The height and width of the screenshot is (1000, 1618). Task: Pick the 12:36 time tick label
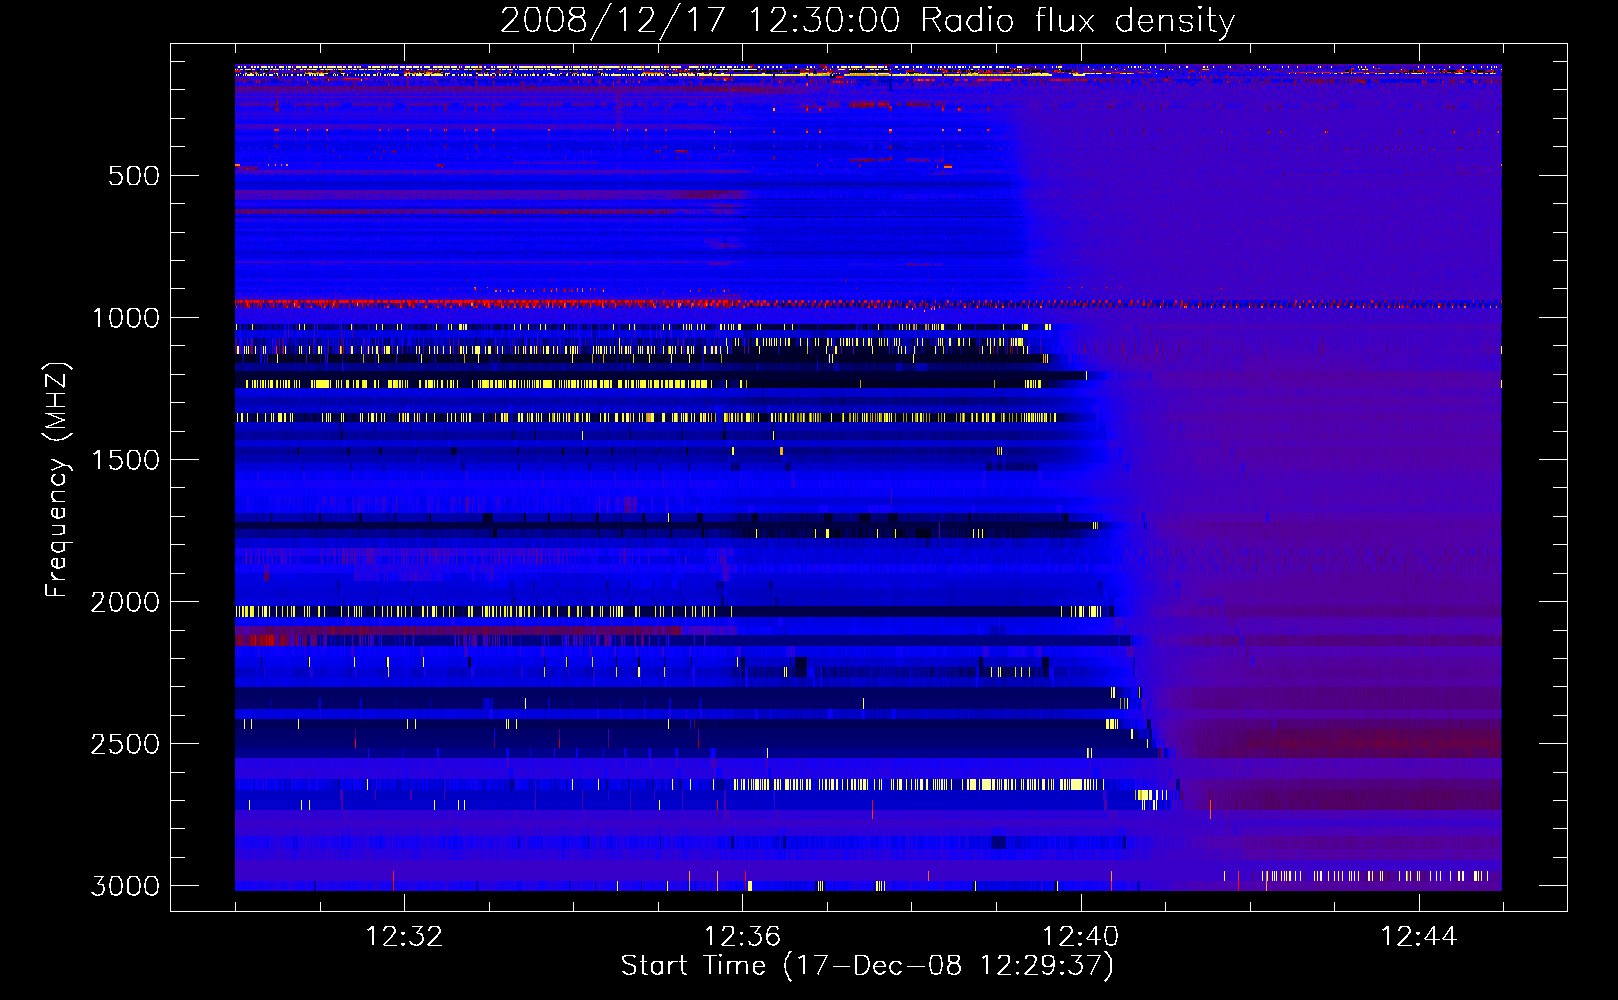click(x=742, y=937)
